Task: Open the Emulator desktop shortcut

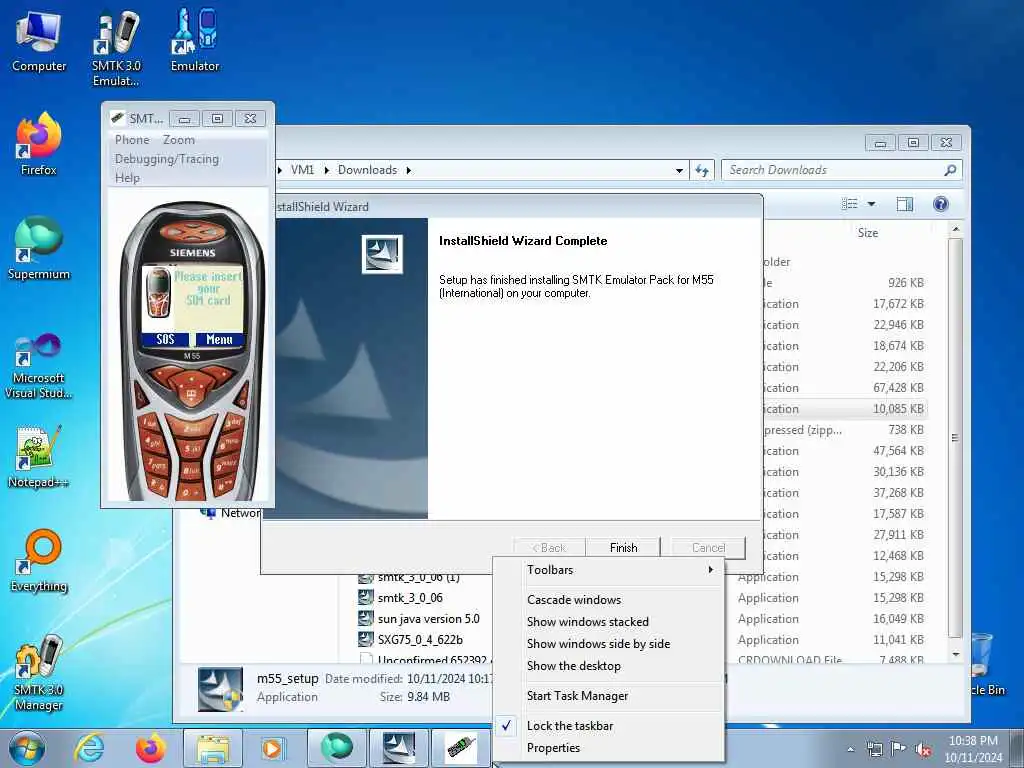Action: pos(195,40)
